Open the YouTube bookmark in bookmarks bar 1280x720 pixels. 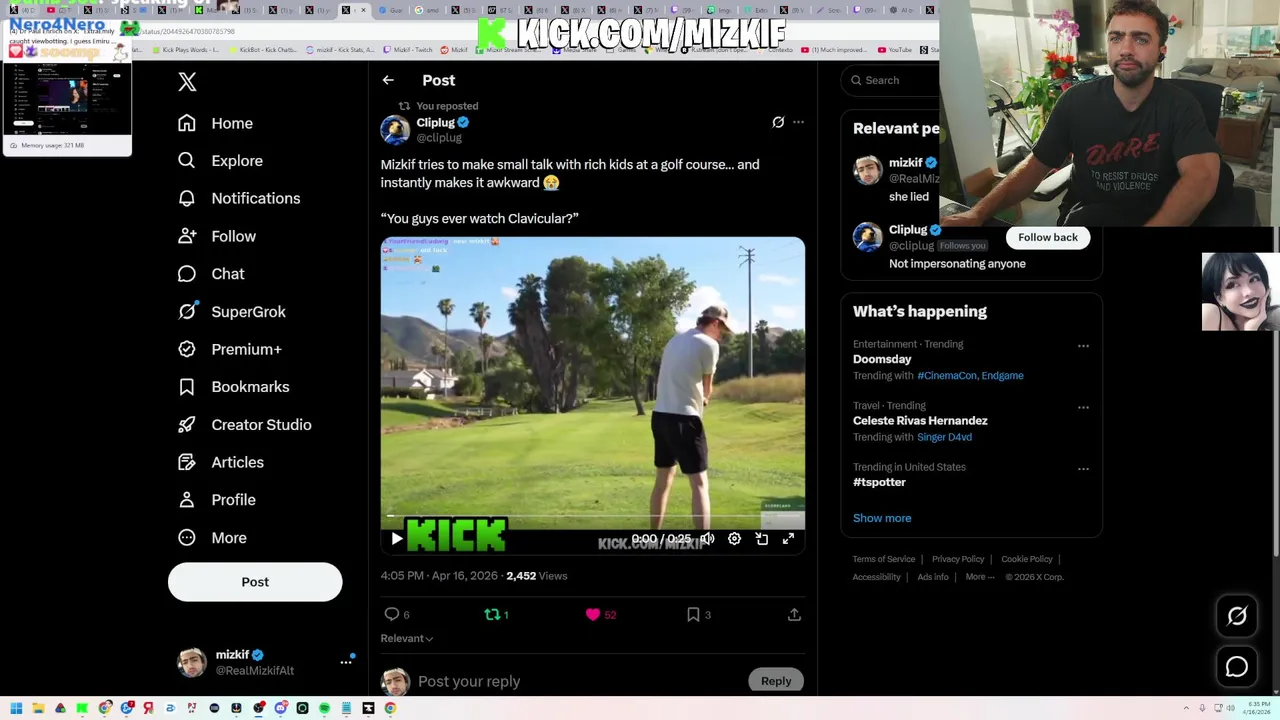click(x=894, y=50)
